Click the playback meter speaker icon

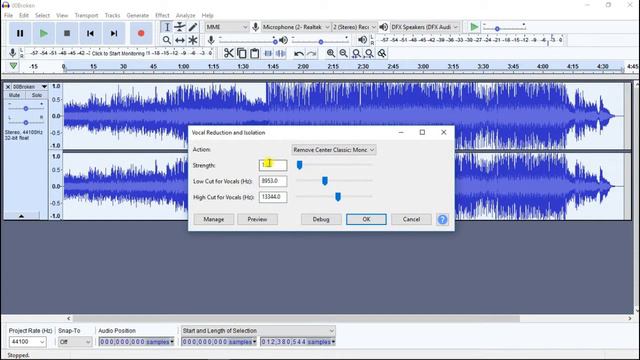coord(362,40)
